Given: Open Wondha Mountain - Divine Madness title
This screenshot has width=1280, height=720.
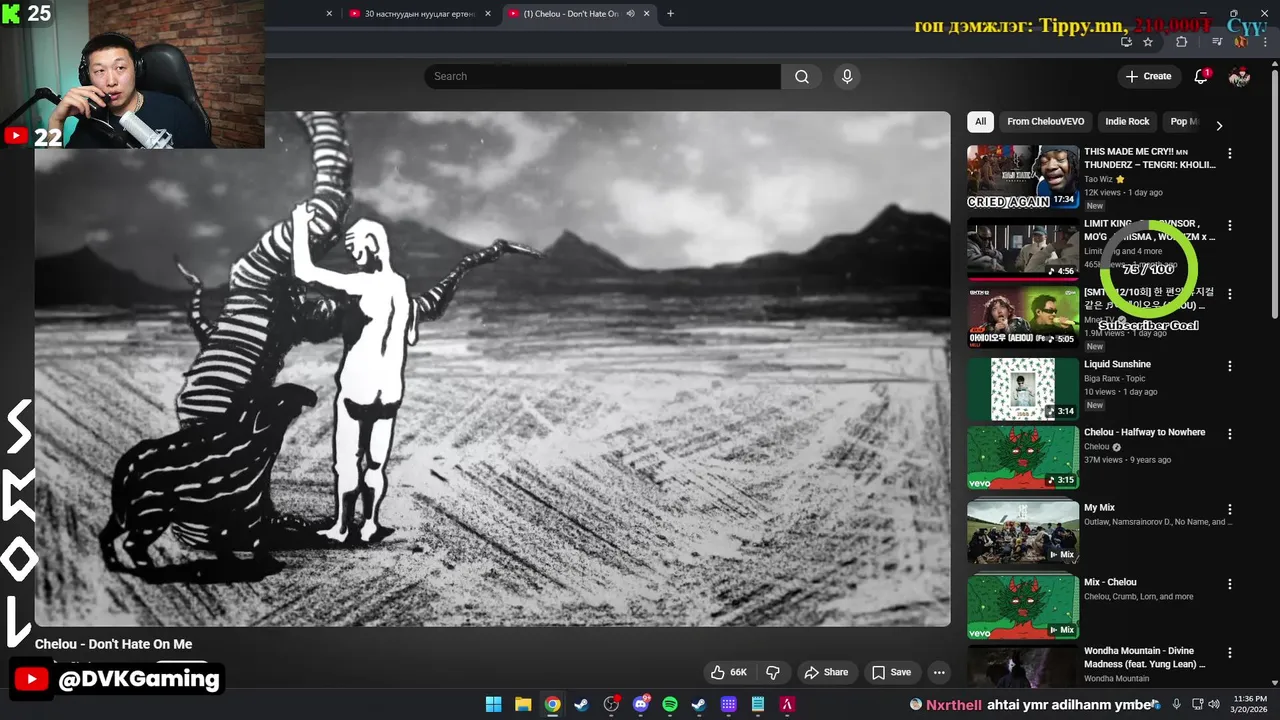Looking at the screenshot, I should pos(1144,657).
